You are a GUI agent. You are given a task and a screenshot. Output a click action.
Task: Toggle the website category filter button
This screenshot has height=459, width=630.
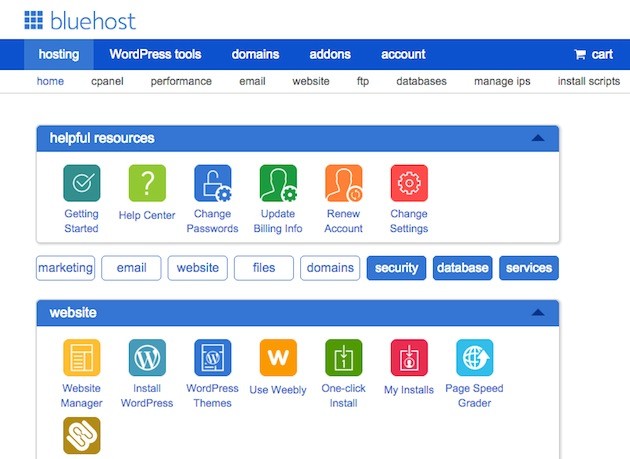click(x=198, y=268)
